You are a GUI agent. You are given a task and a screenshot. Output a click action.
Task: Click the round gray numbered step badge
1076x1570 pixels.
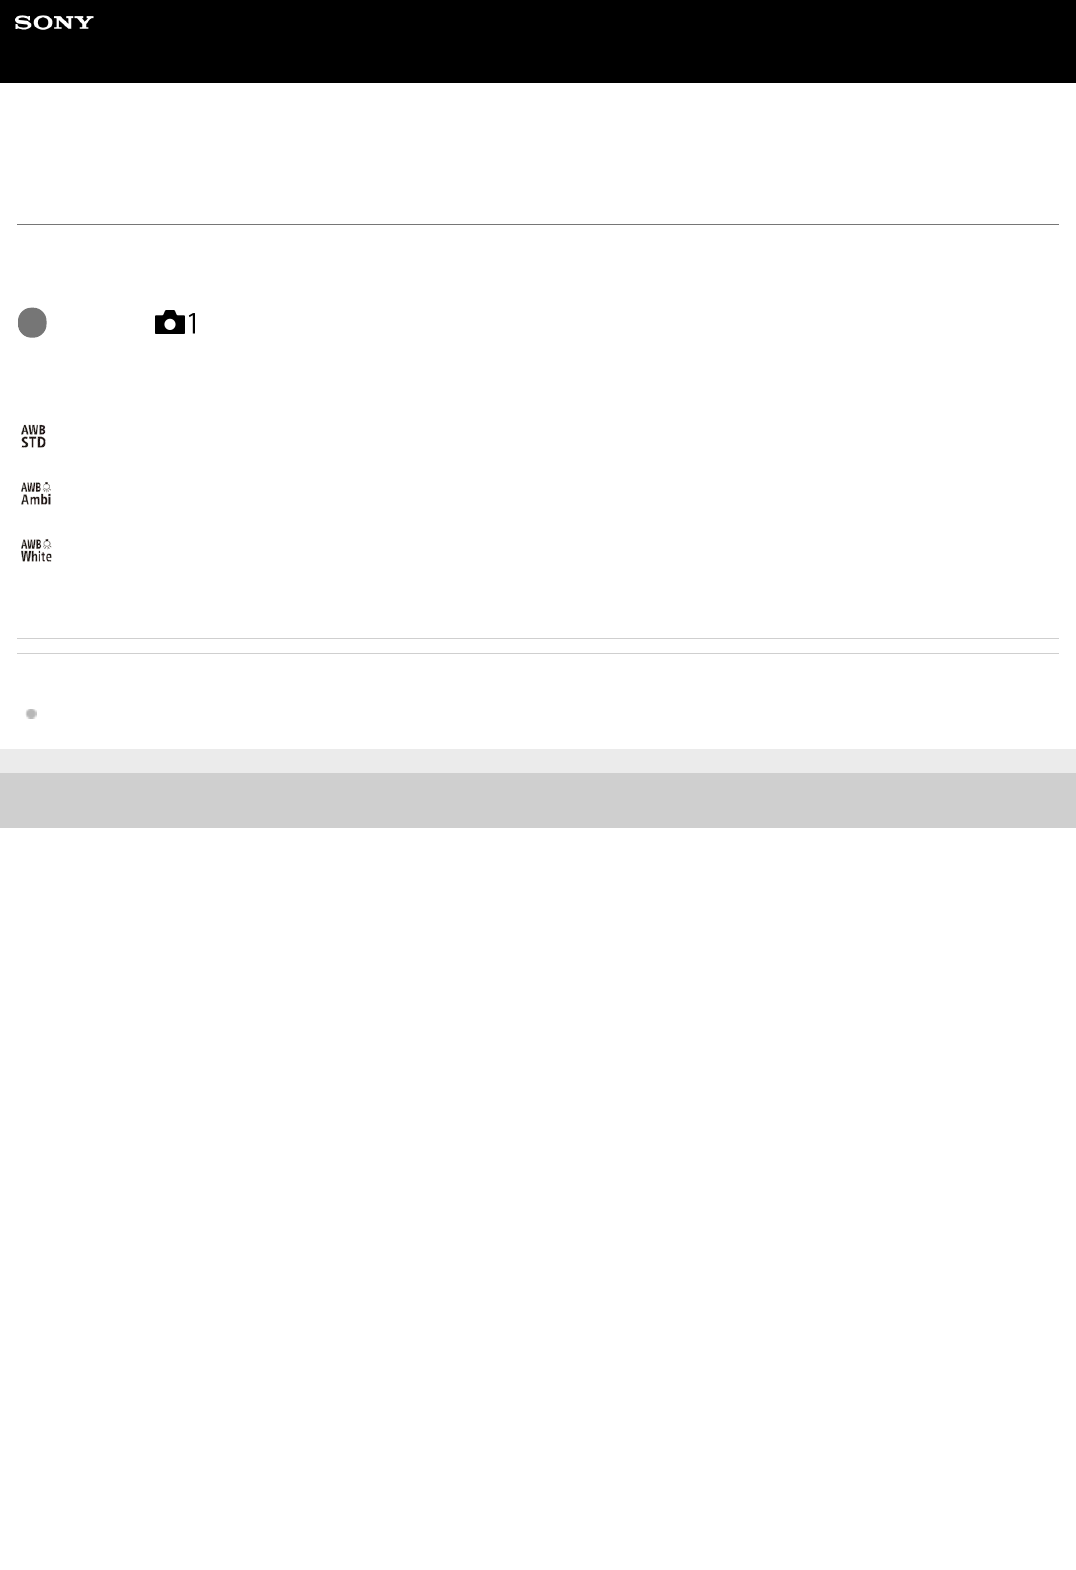(32, 323)
